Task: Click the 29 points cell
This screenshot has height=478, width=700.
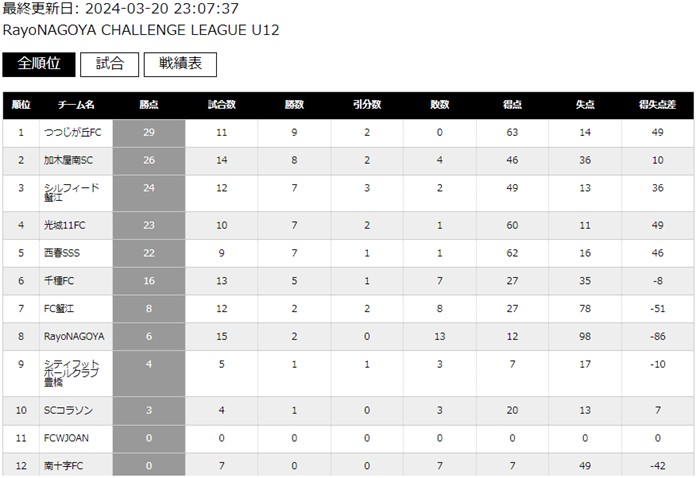Action: pos(149,133)
